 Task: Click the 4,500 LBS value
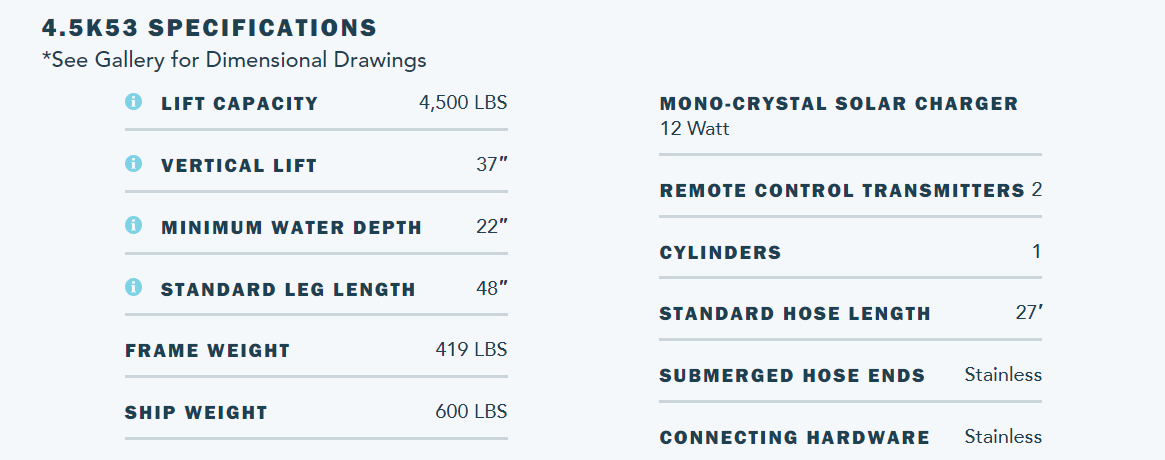[463, 103]
